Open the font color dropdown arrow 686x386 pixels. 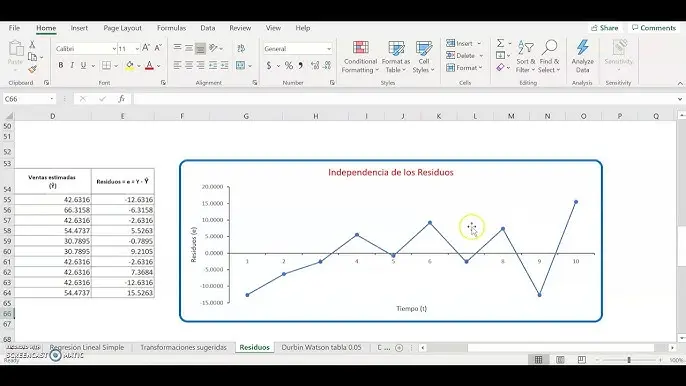[x=158, y=66]
